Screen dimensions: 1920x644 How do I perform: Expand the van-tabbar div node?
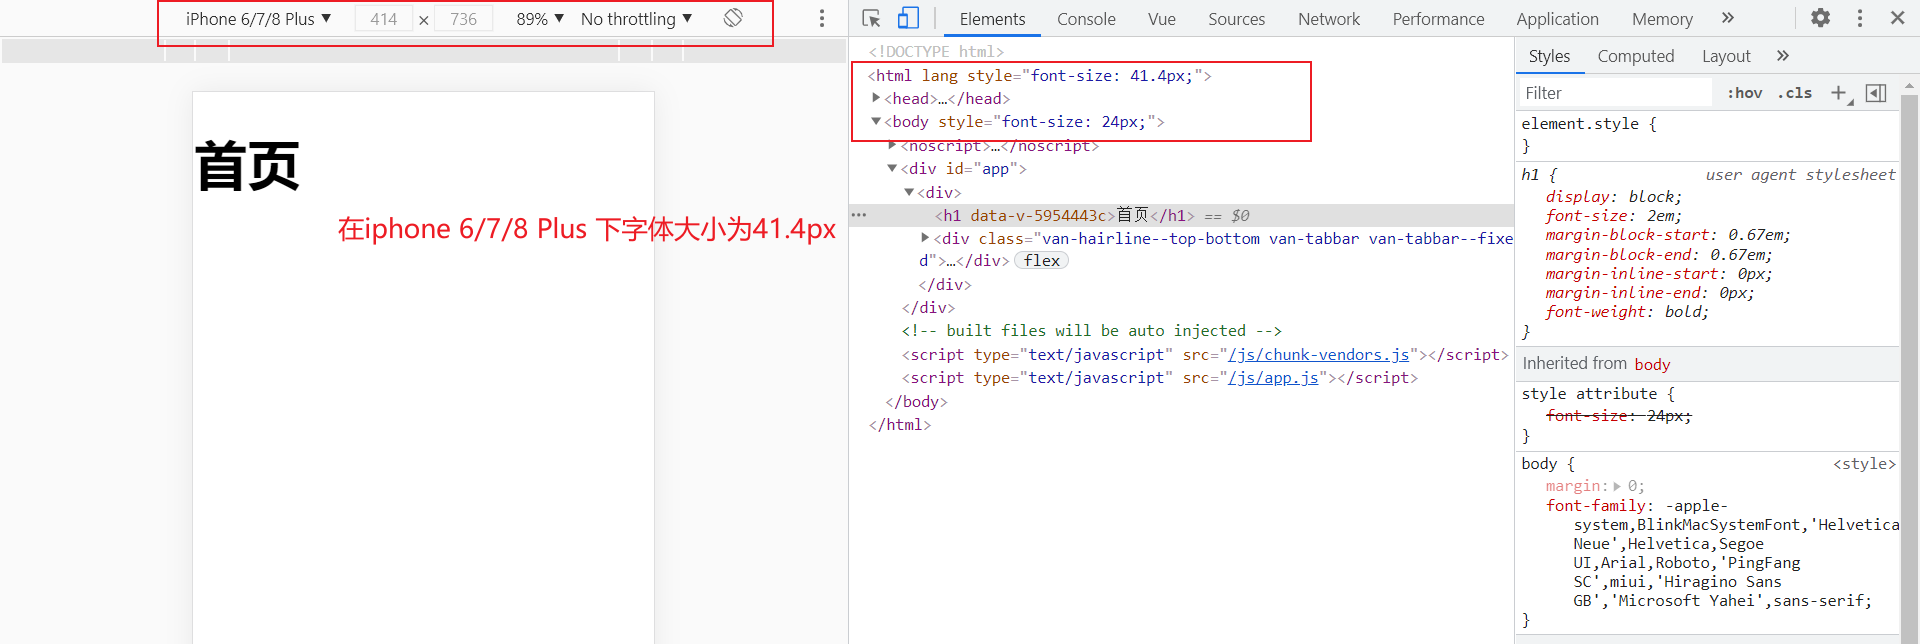[925, 238]
